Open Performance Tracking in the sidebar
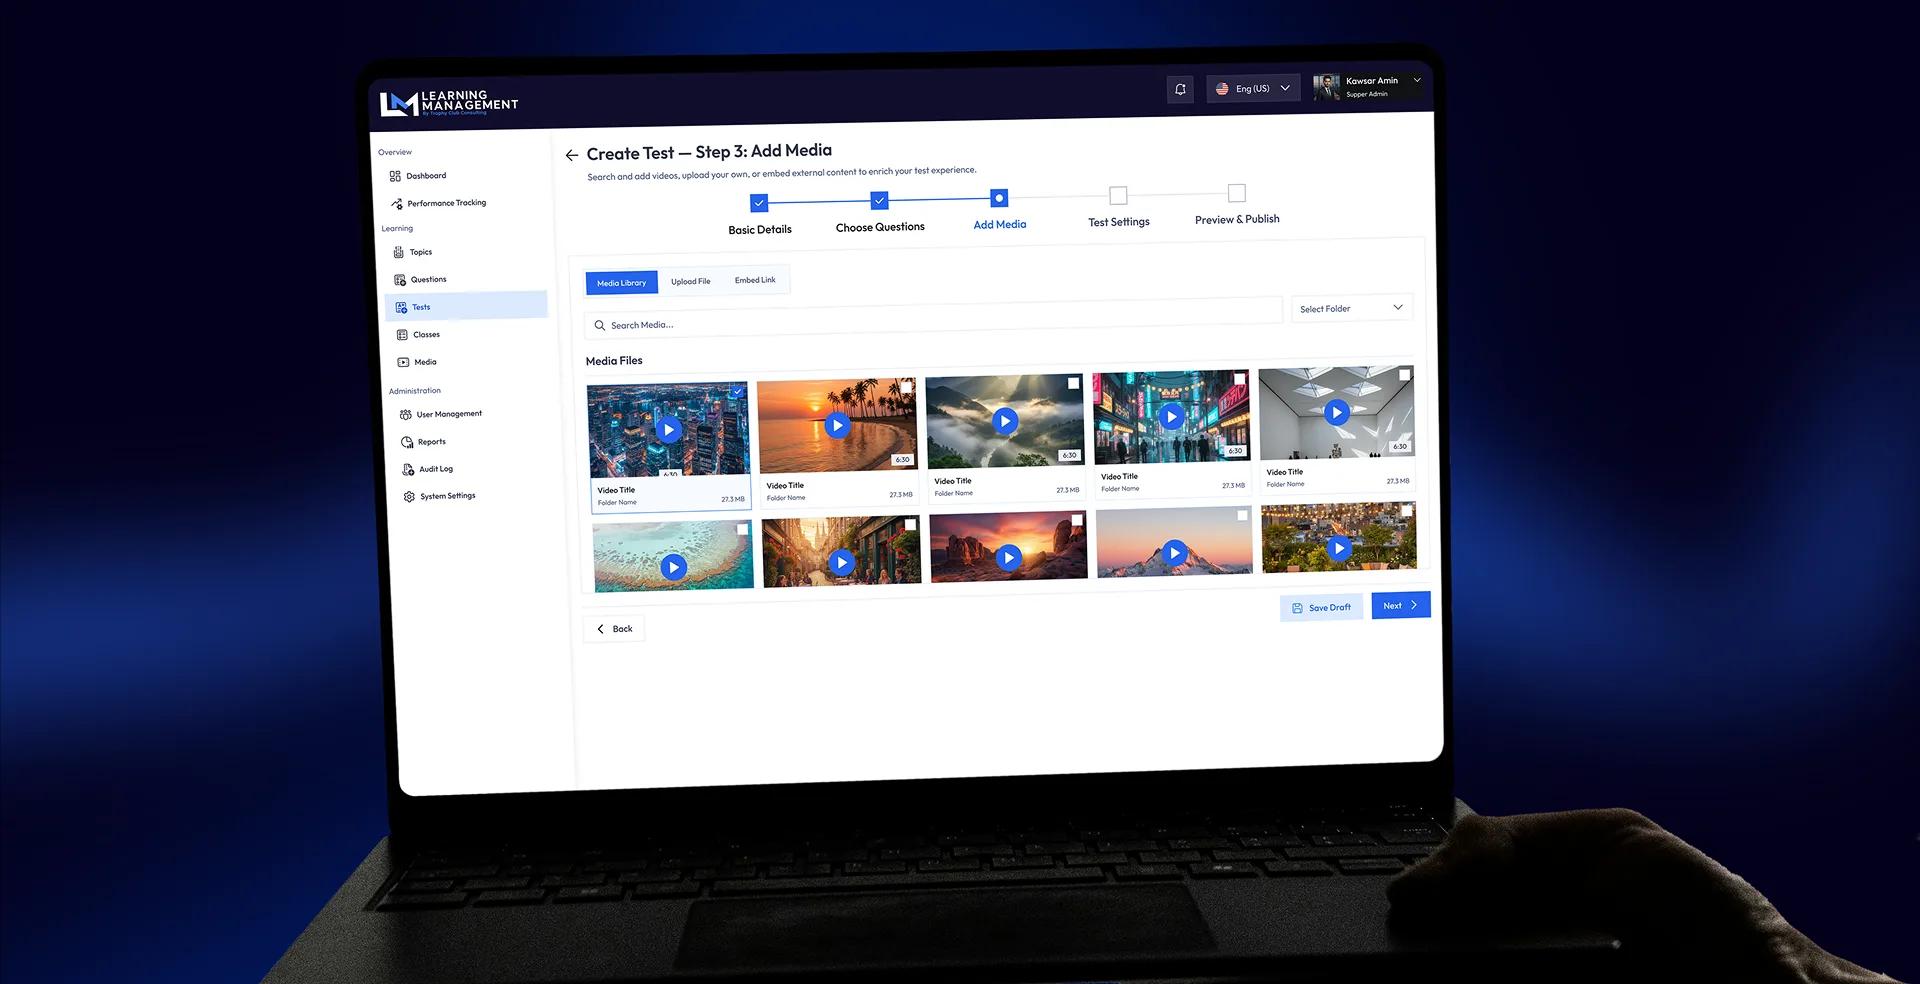Image resolution: width=1920 pixels, height=984 pixels. click(439, 203)
